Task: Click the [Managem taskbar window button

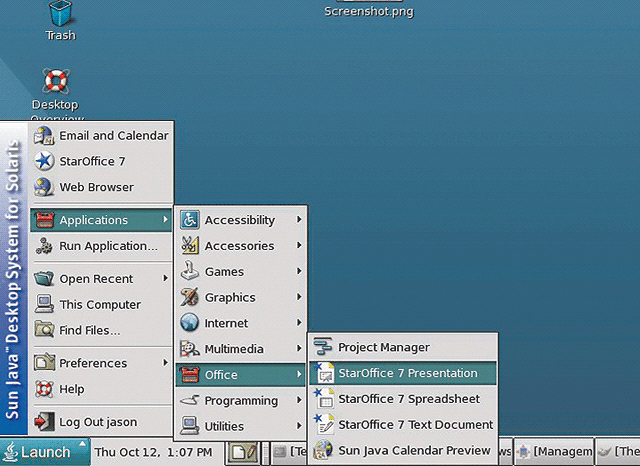Action: point(553,451)
